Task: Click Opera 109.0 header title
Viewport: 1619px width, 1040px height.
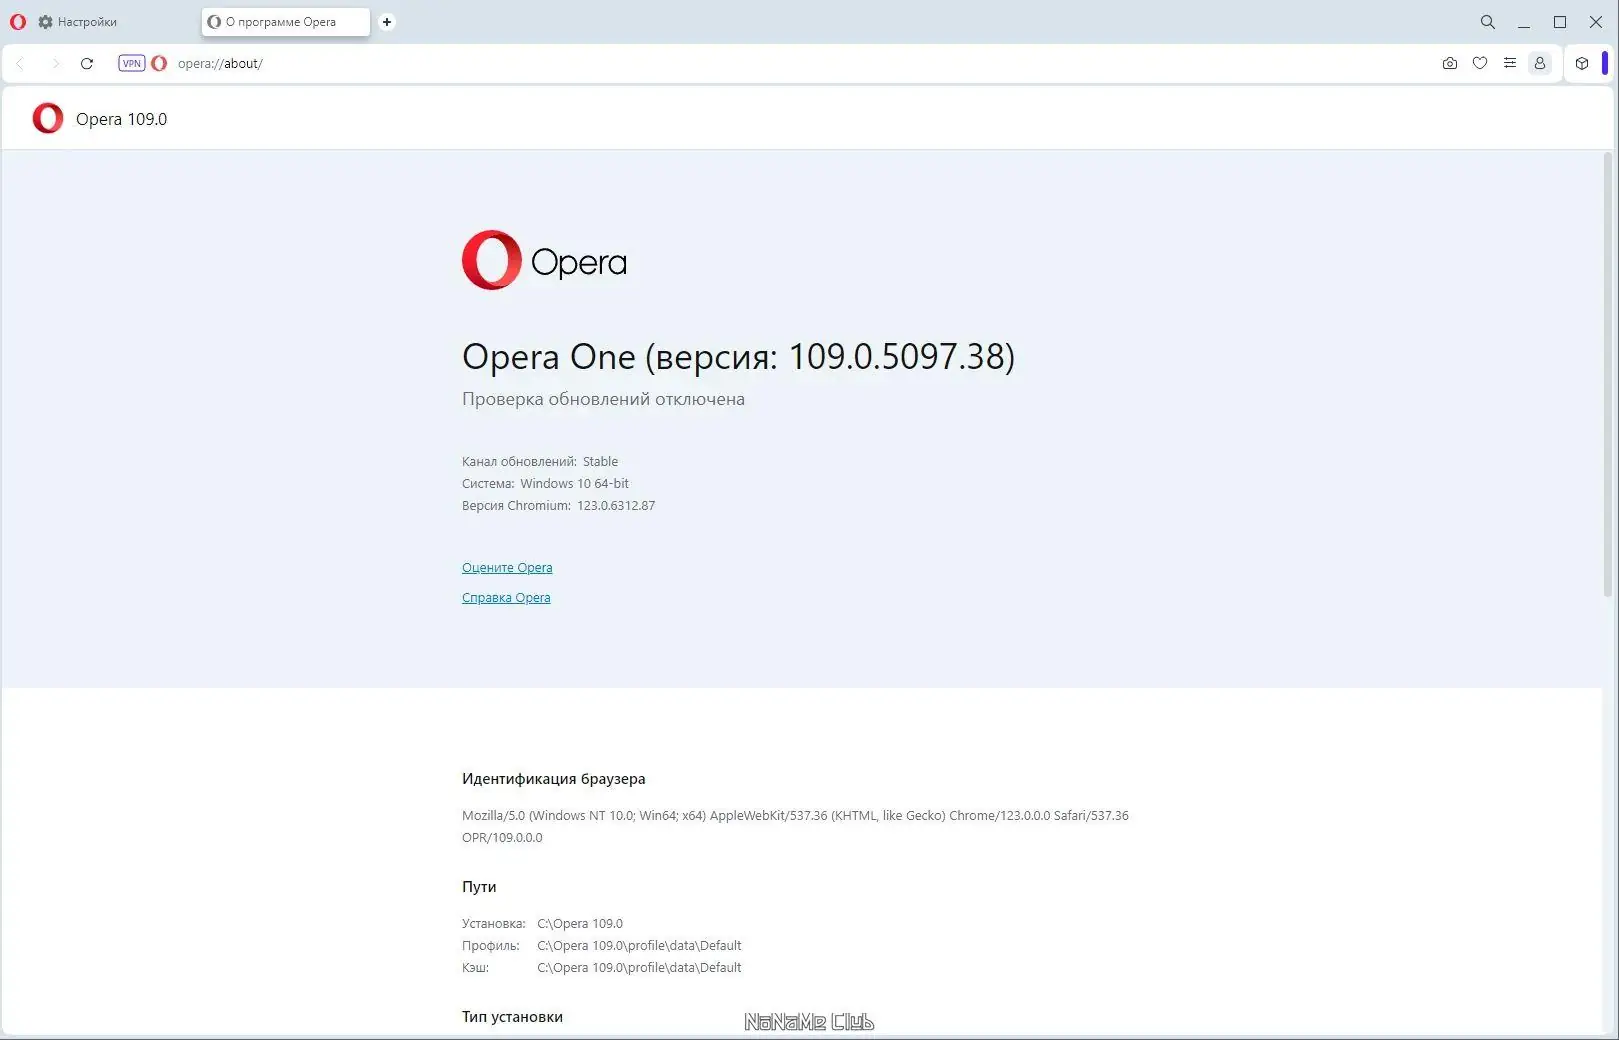Action: click(x=121, y=119)
